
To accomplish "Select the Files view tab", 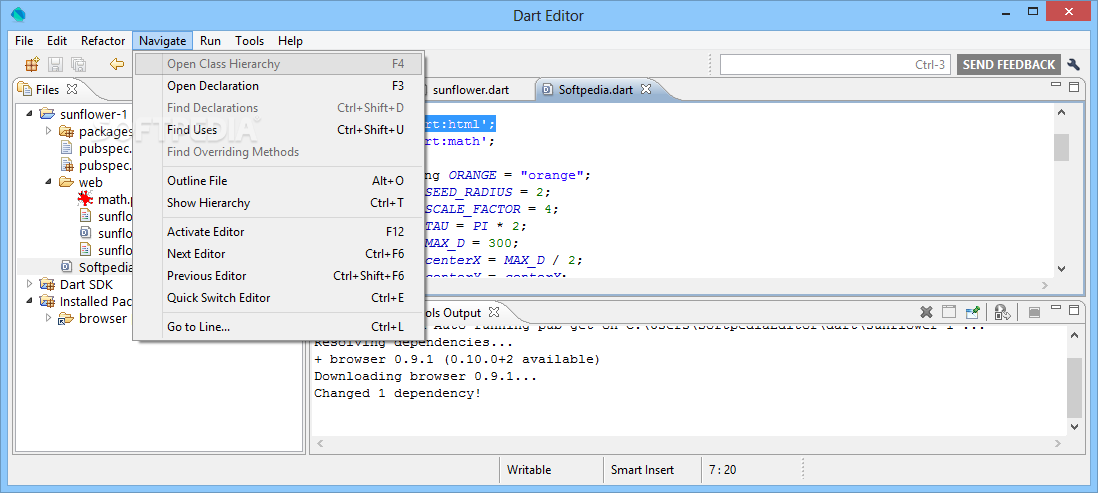I will tap(47, 90).
